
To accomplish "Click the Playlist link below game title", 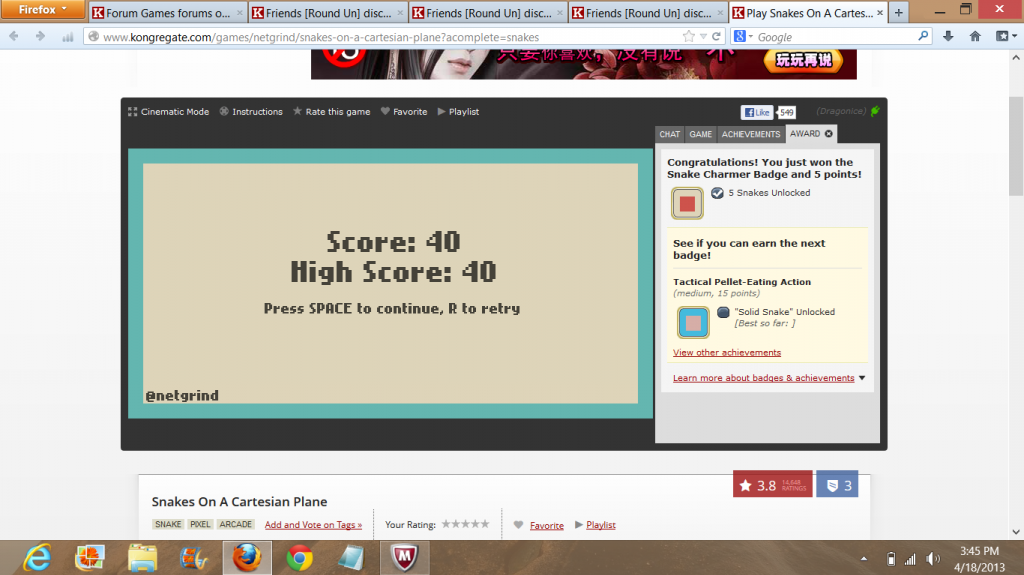I will (x=601, y=525).
